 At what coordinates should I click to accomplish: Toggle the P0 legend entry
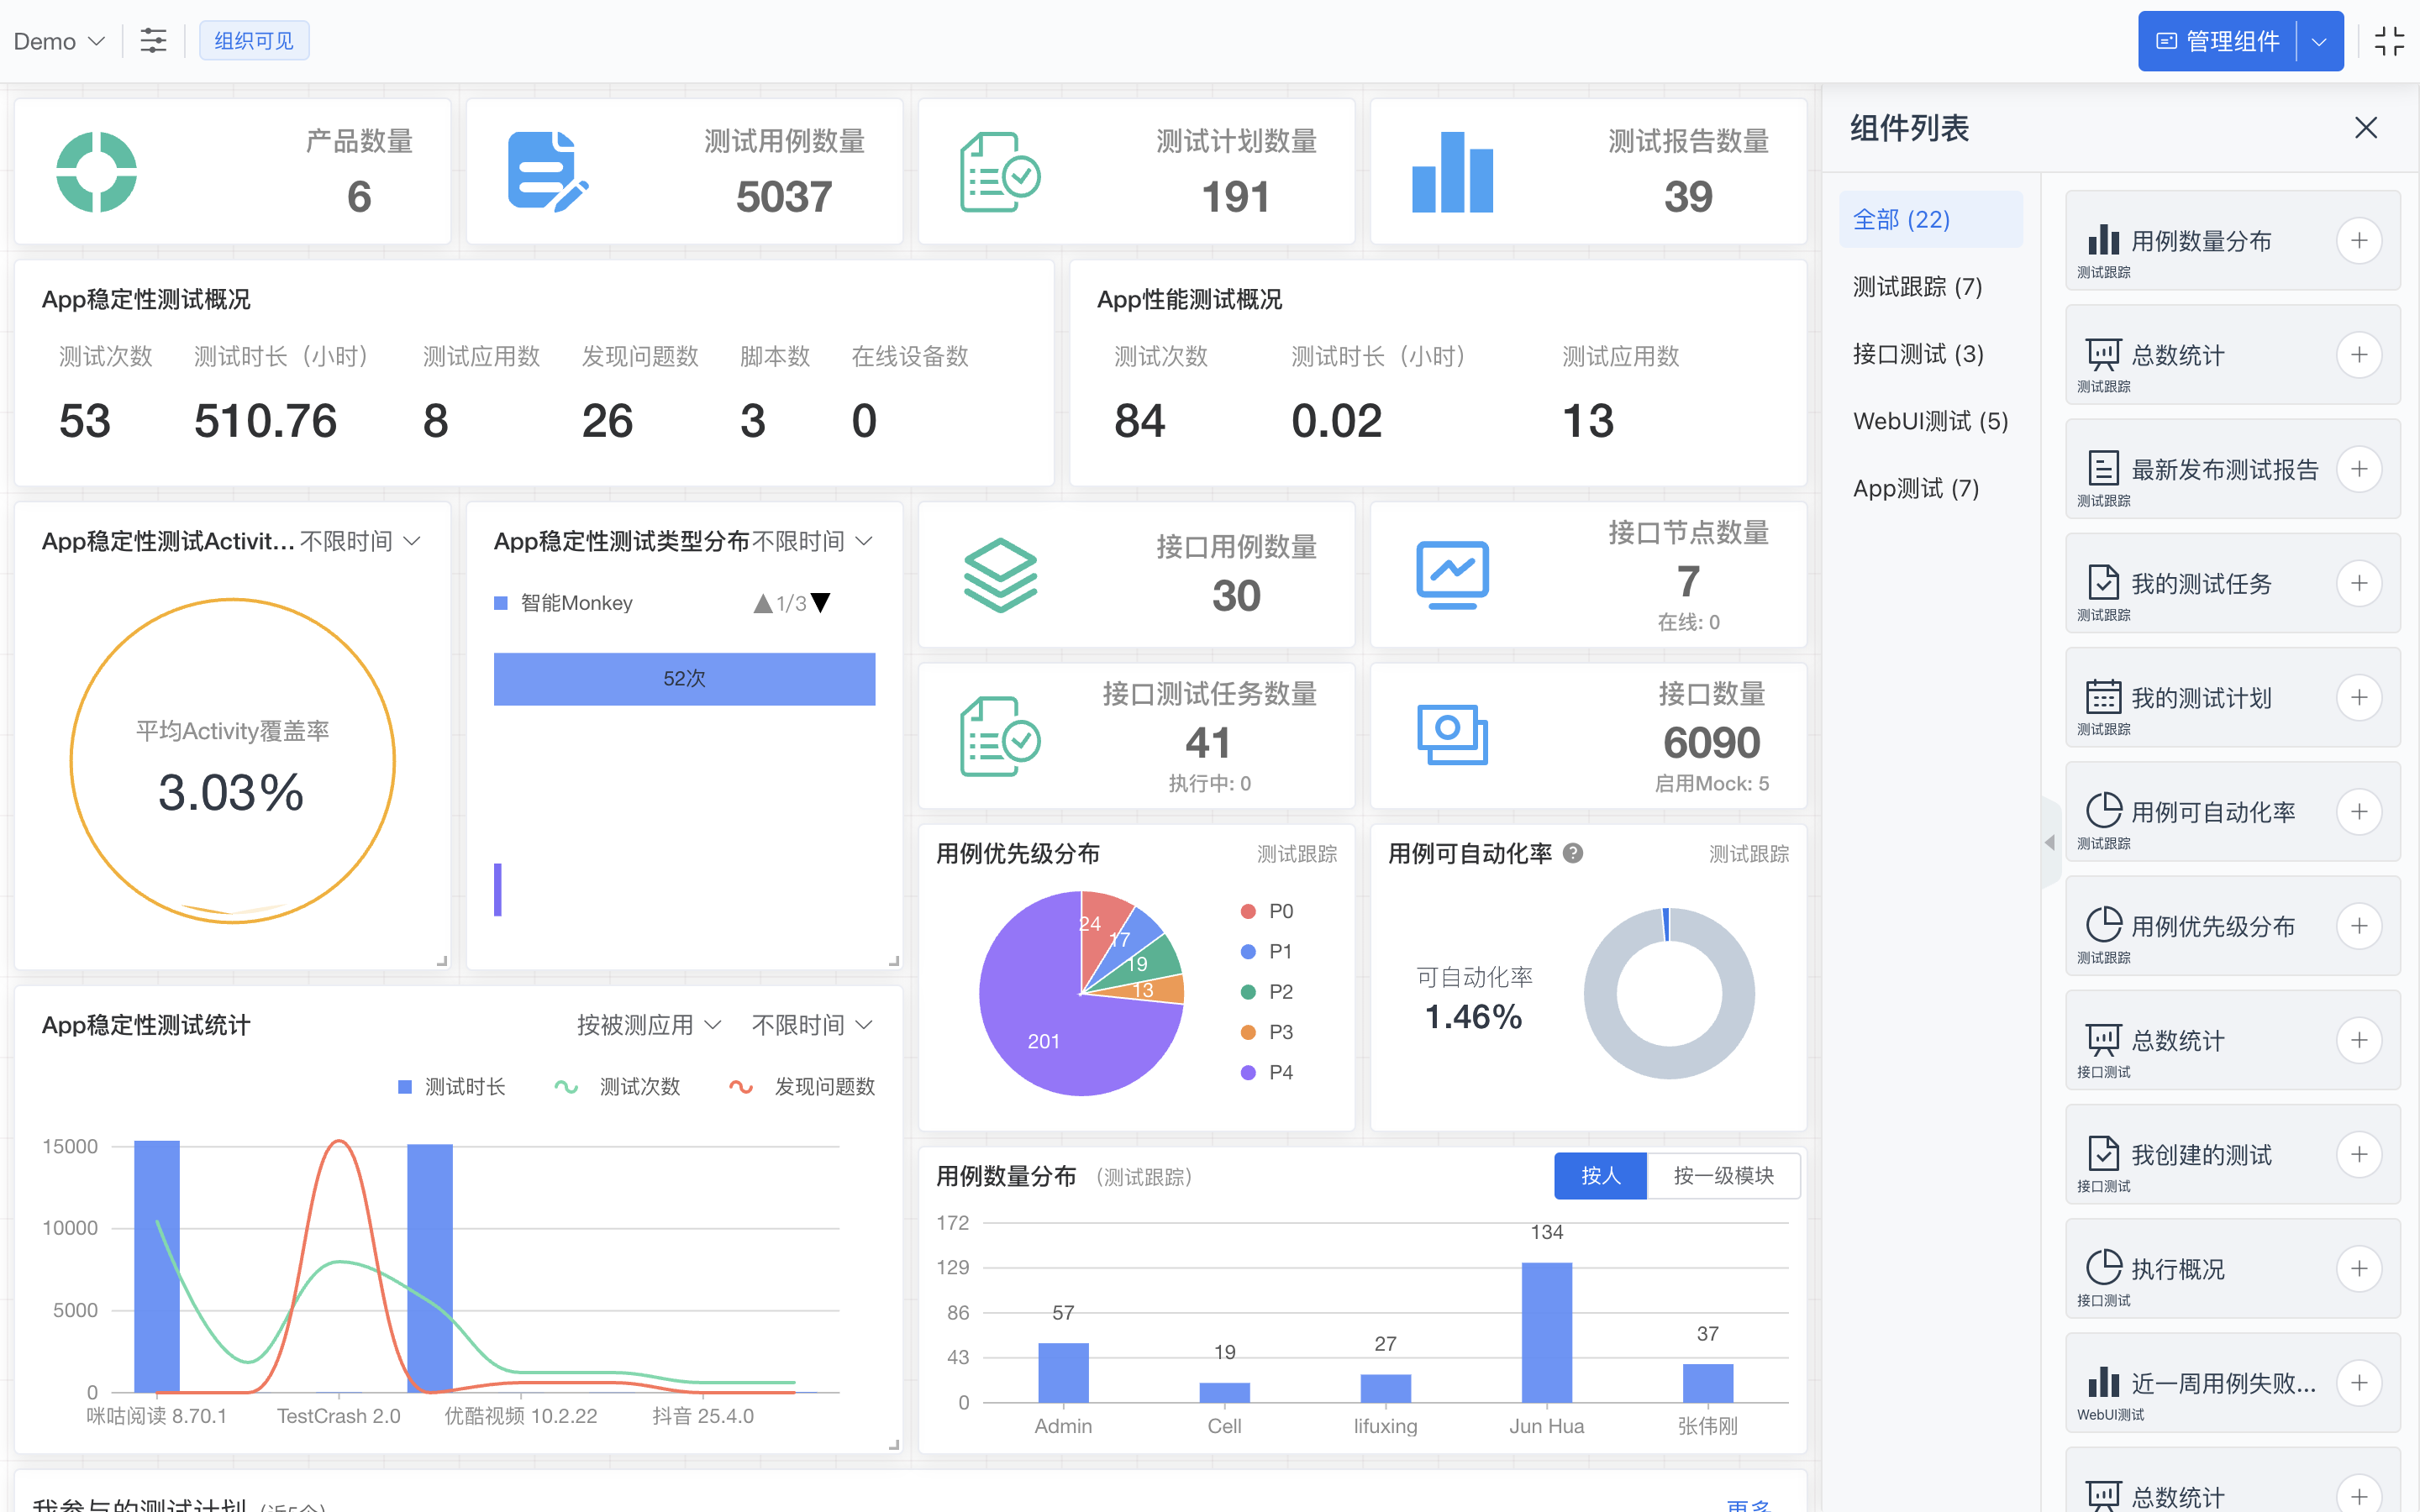tap(1267, 911)
